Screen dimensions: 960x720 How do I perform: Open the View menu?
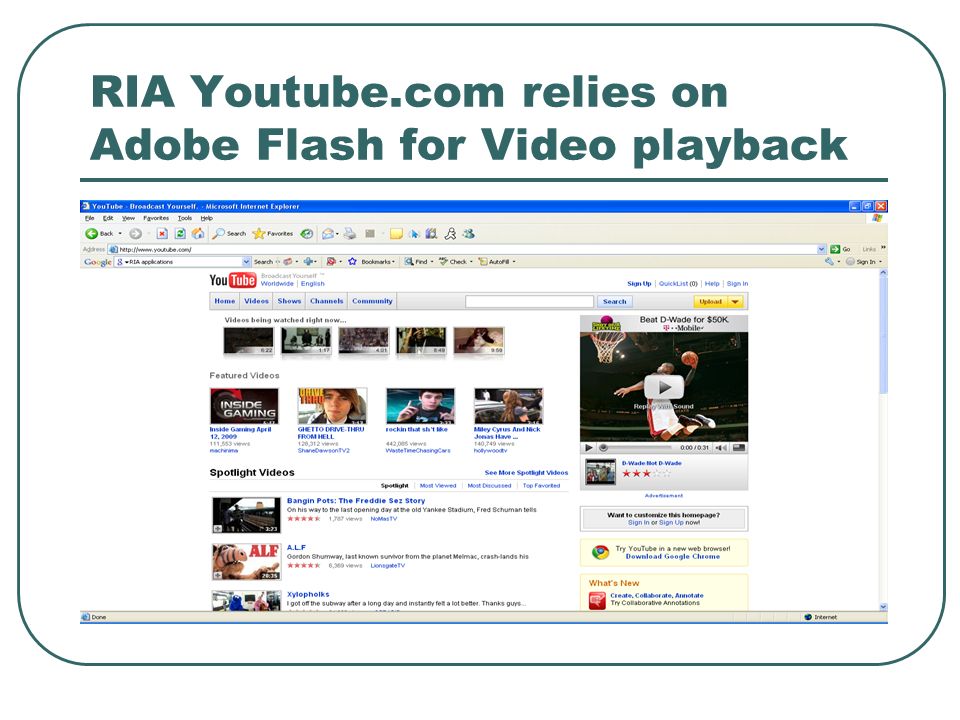(x=128, y=218)
